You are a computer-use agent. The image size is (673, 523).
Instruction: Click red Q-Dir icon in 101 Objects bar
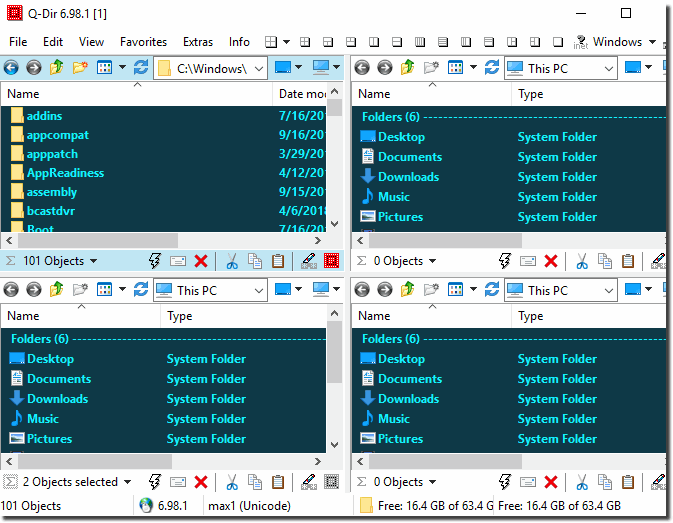[x=331, y=260]
